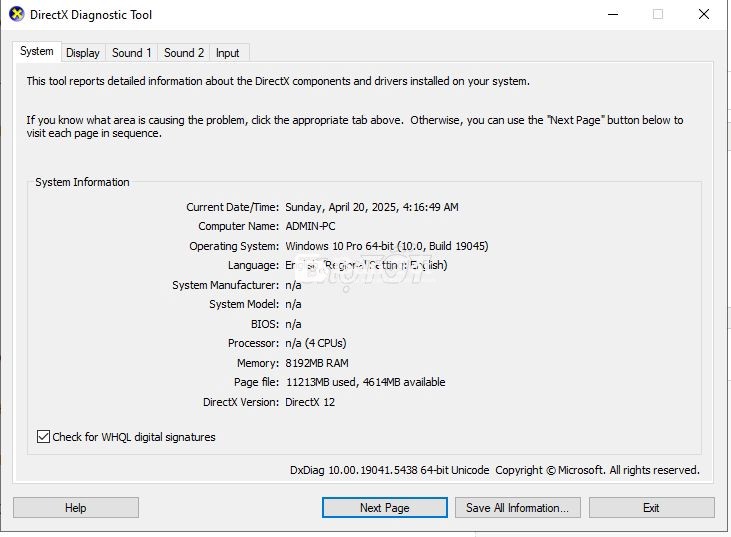The image size is (731, 537).
Task: Toggle Check for WHQL digital signatures checkbox
Action: (43, 437)
